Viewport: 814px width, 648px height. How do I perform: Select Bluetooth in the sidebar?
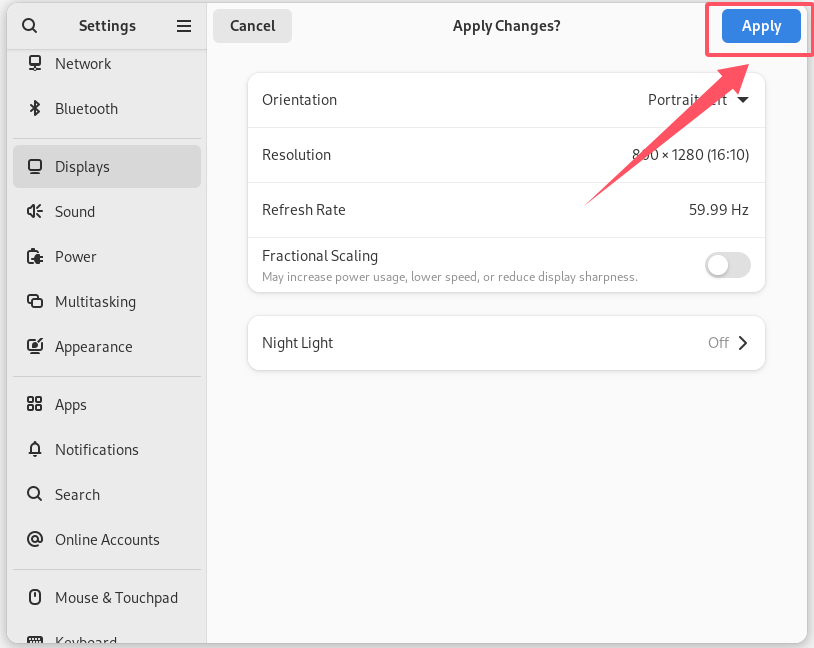(x=107, y=109)
